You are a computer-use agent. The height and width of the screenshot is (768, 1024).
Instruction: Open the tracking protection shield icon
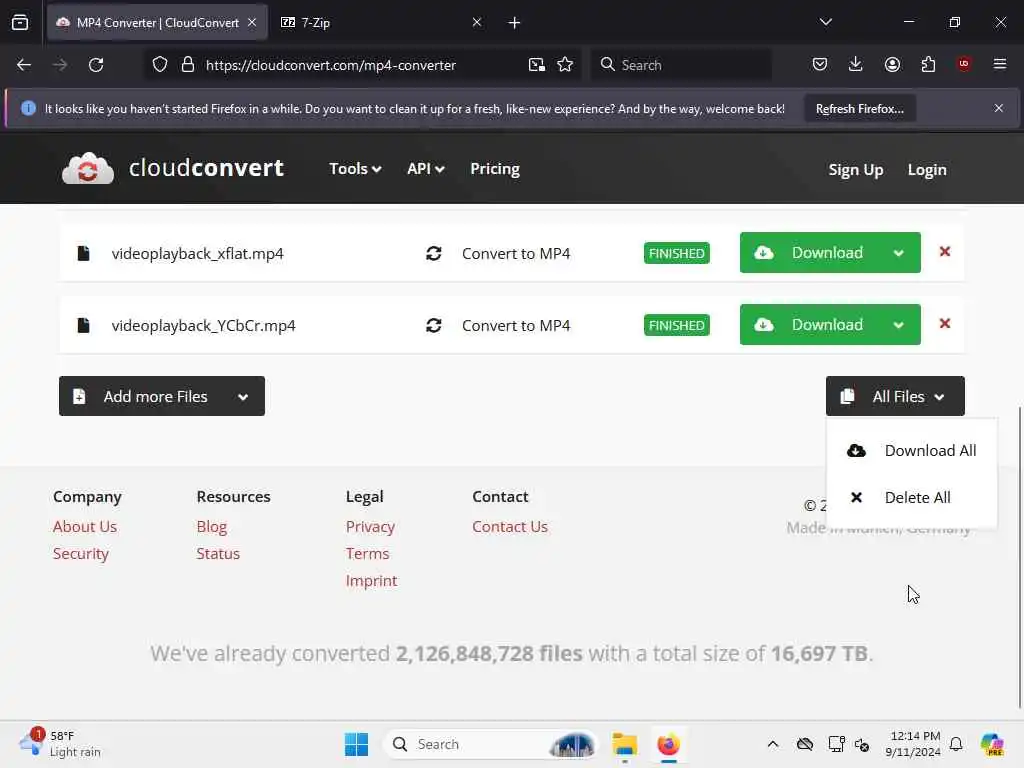[160, 65]
